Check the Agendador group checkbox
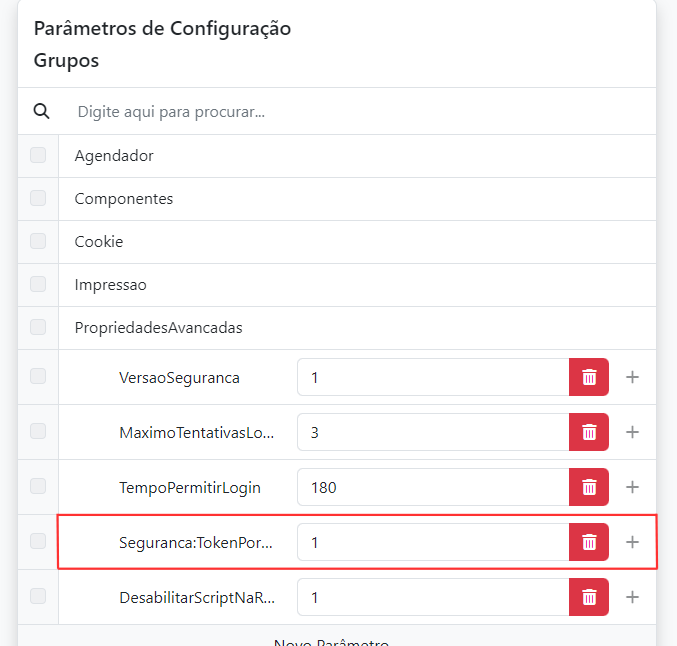Image resolution: width=677 pixels, height=646 pixels. tap(38, 155)
